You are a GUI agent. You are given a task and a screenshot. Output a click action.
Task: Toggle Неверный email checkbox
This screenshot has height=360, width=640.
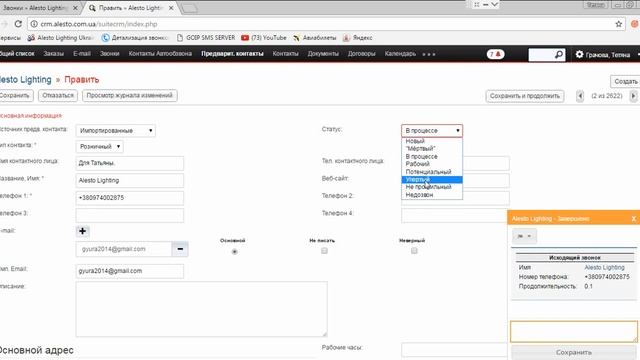click(x=414, y=251)
